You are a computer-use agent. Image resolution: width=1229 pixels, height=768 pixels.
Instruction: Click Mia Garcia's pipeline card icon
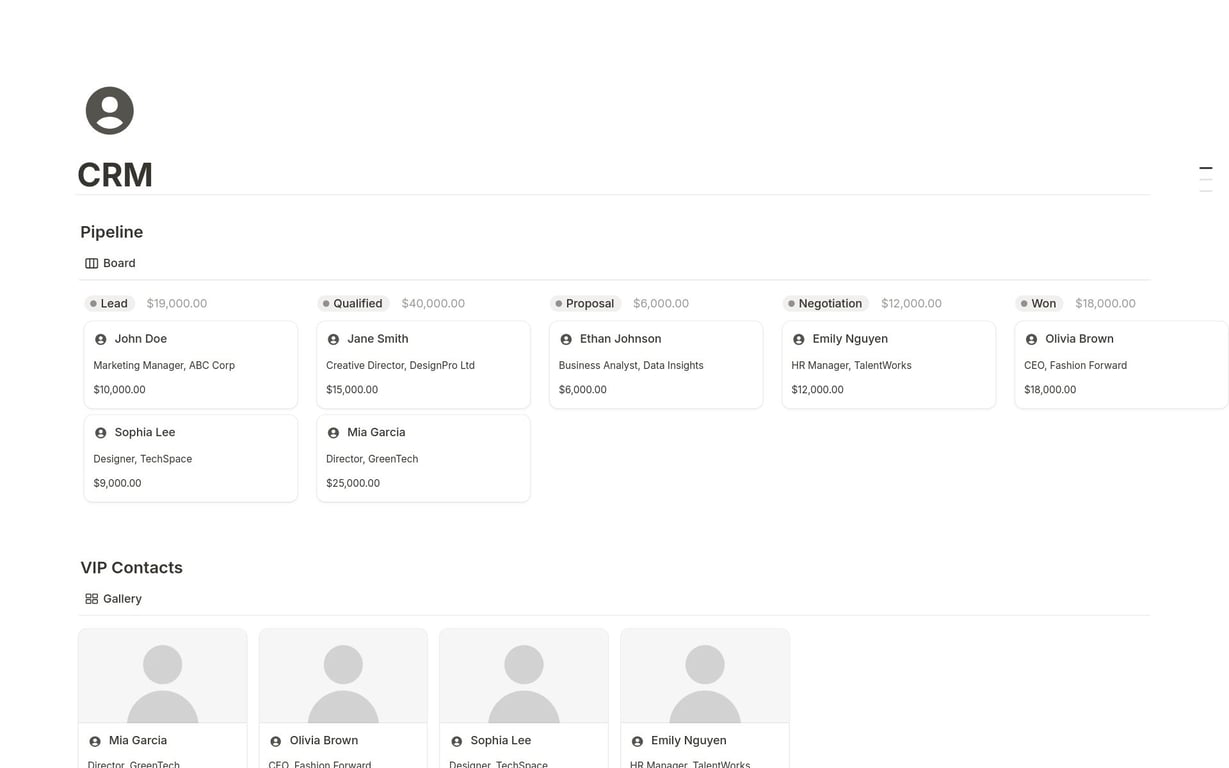(333, 433)
